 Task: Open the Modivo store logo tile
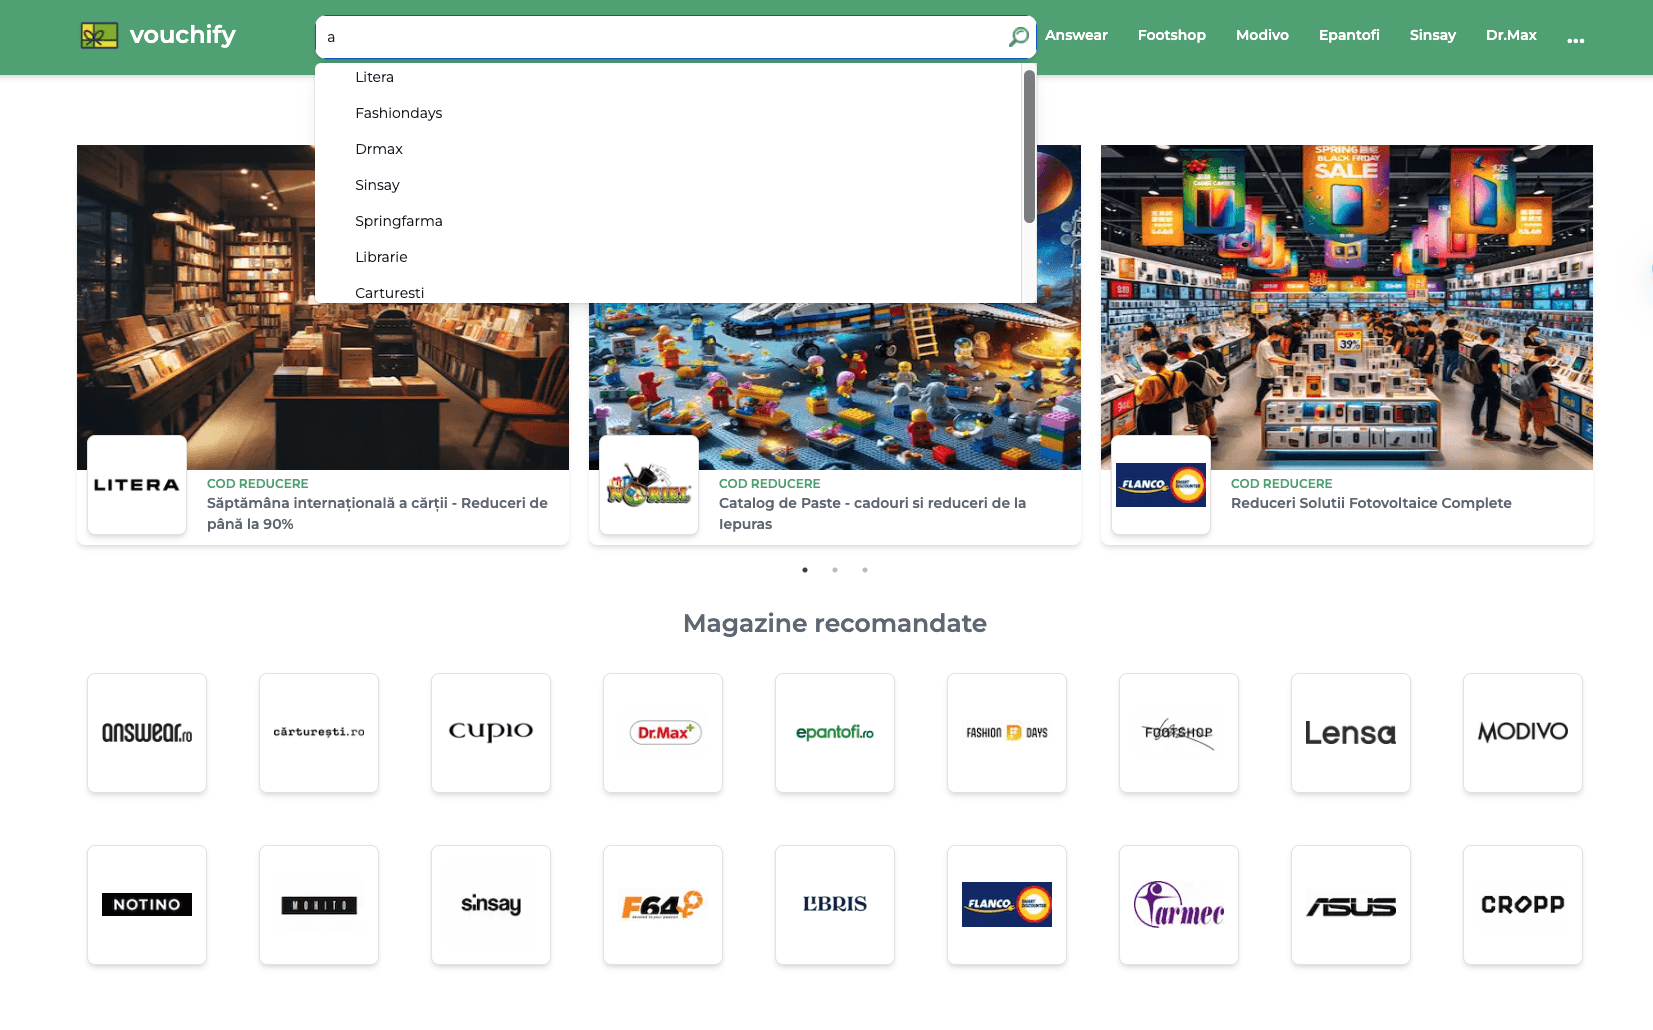tap(1523, 733)
